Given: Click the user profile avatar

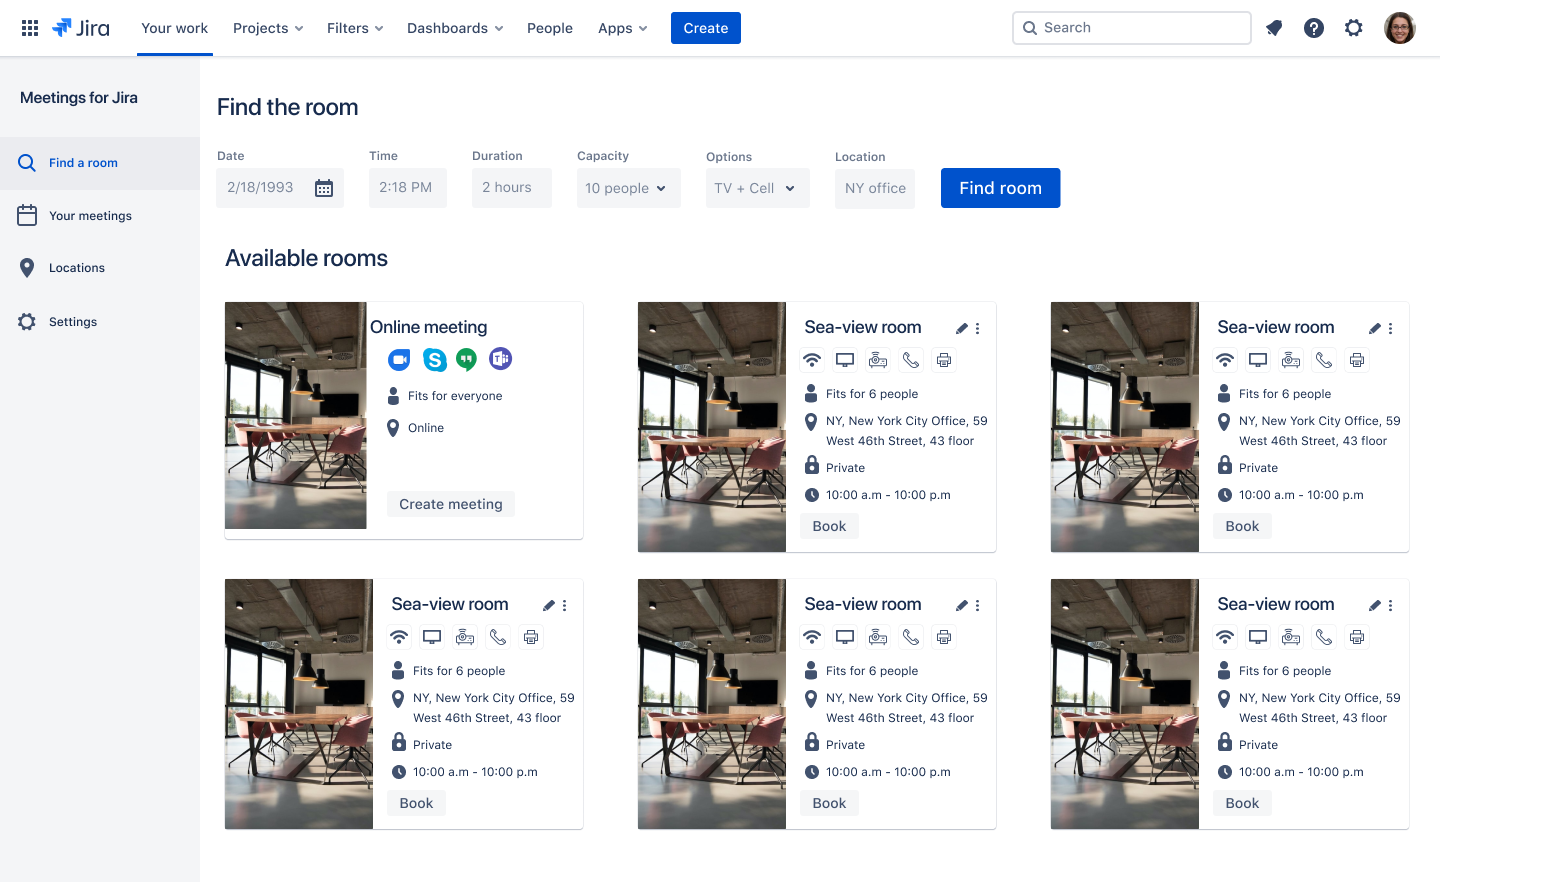Looking at the screenshot, I should 1399,28.
